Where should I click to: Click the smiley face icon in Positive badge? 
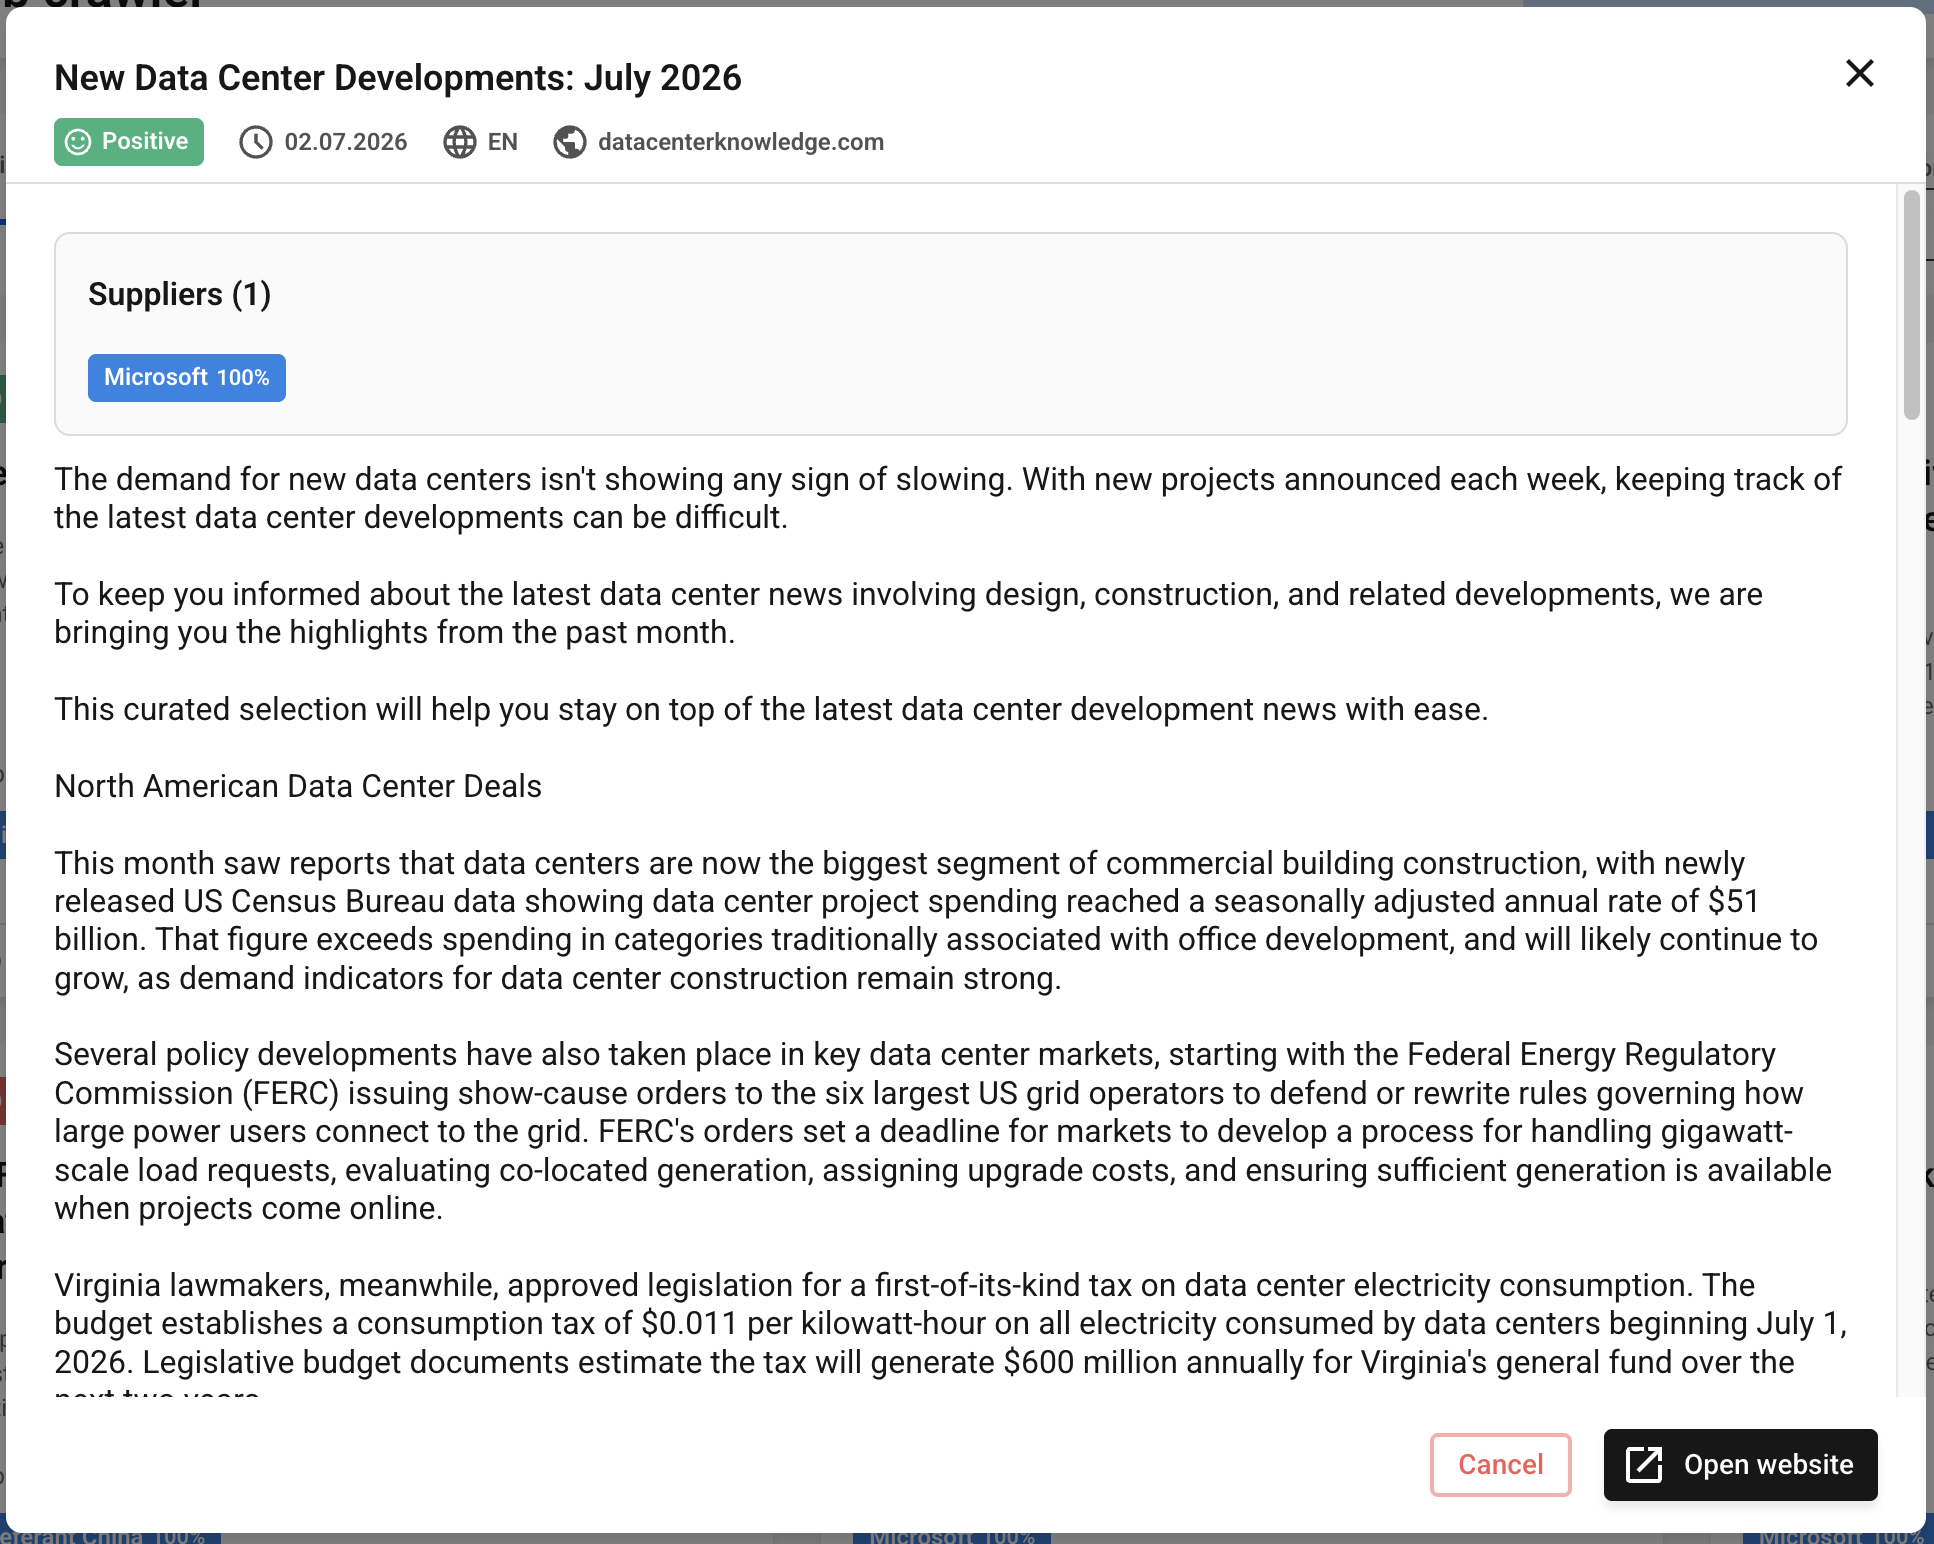pyautogui.click(x=78, y=142)
